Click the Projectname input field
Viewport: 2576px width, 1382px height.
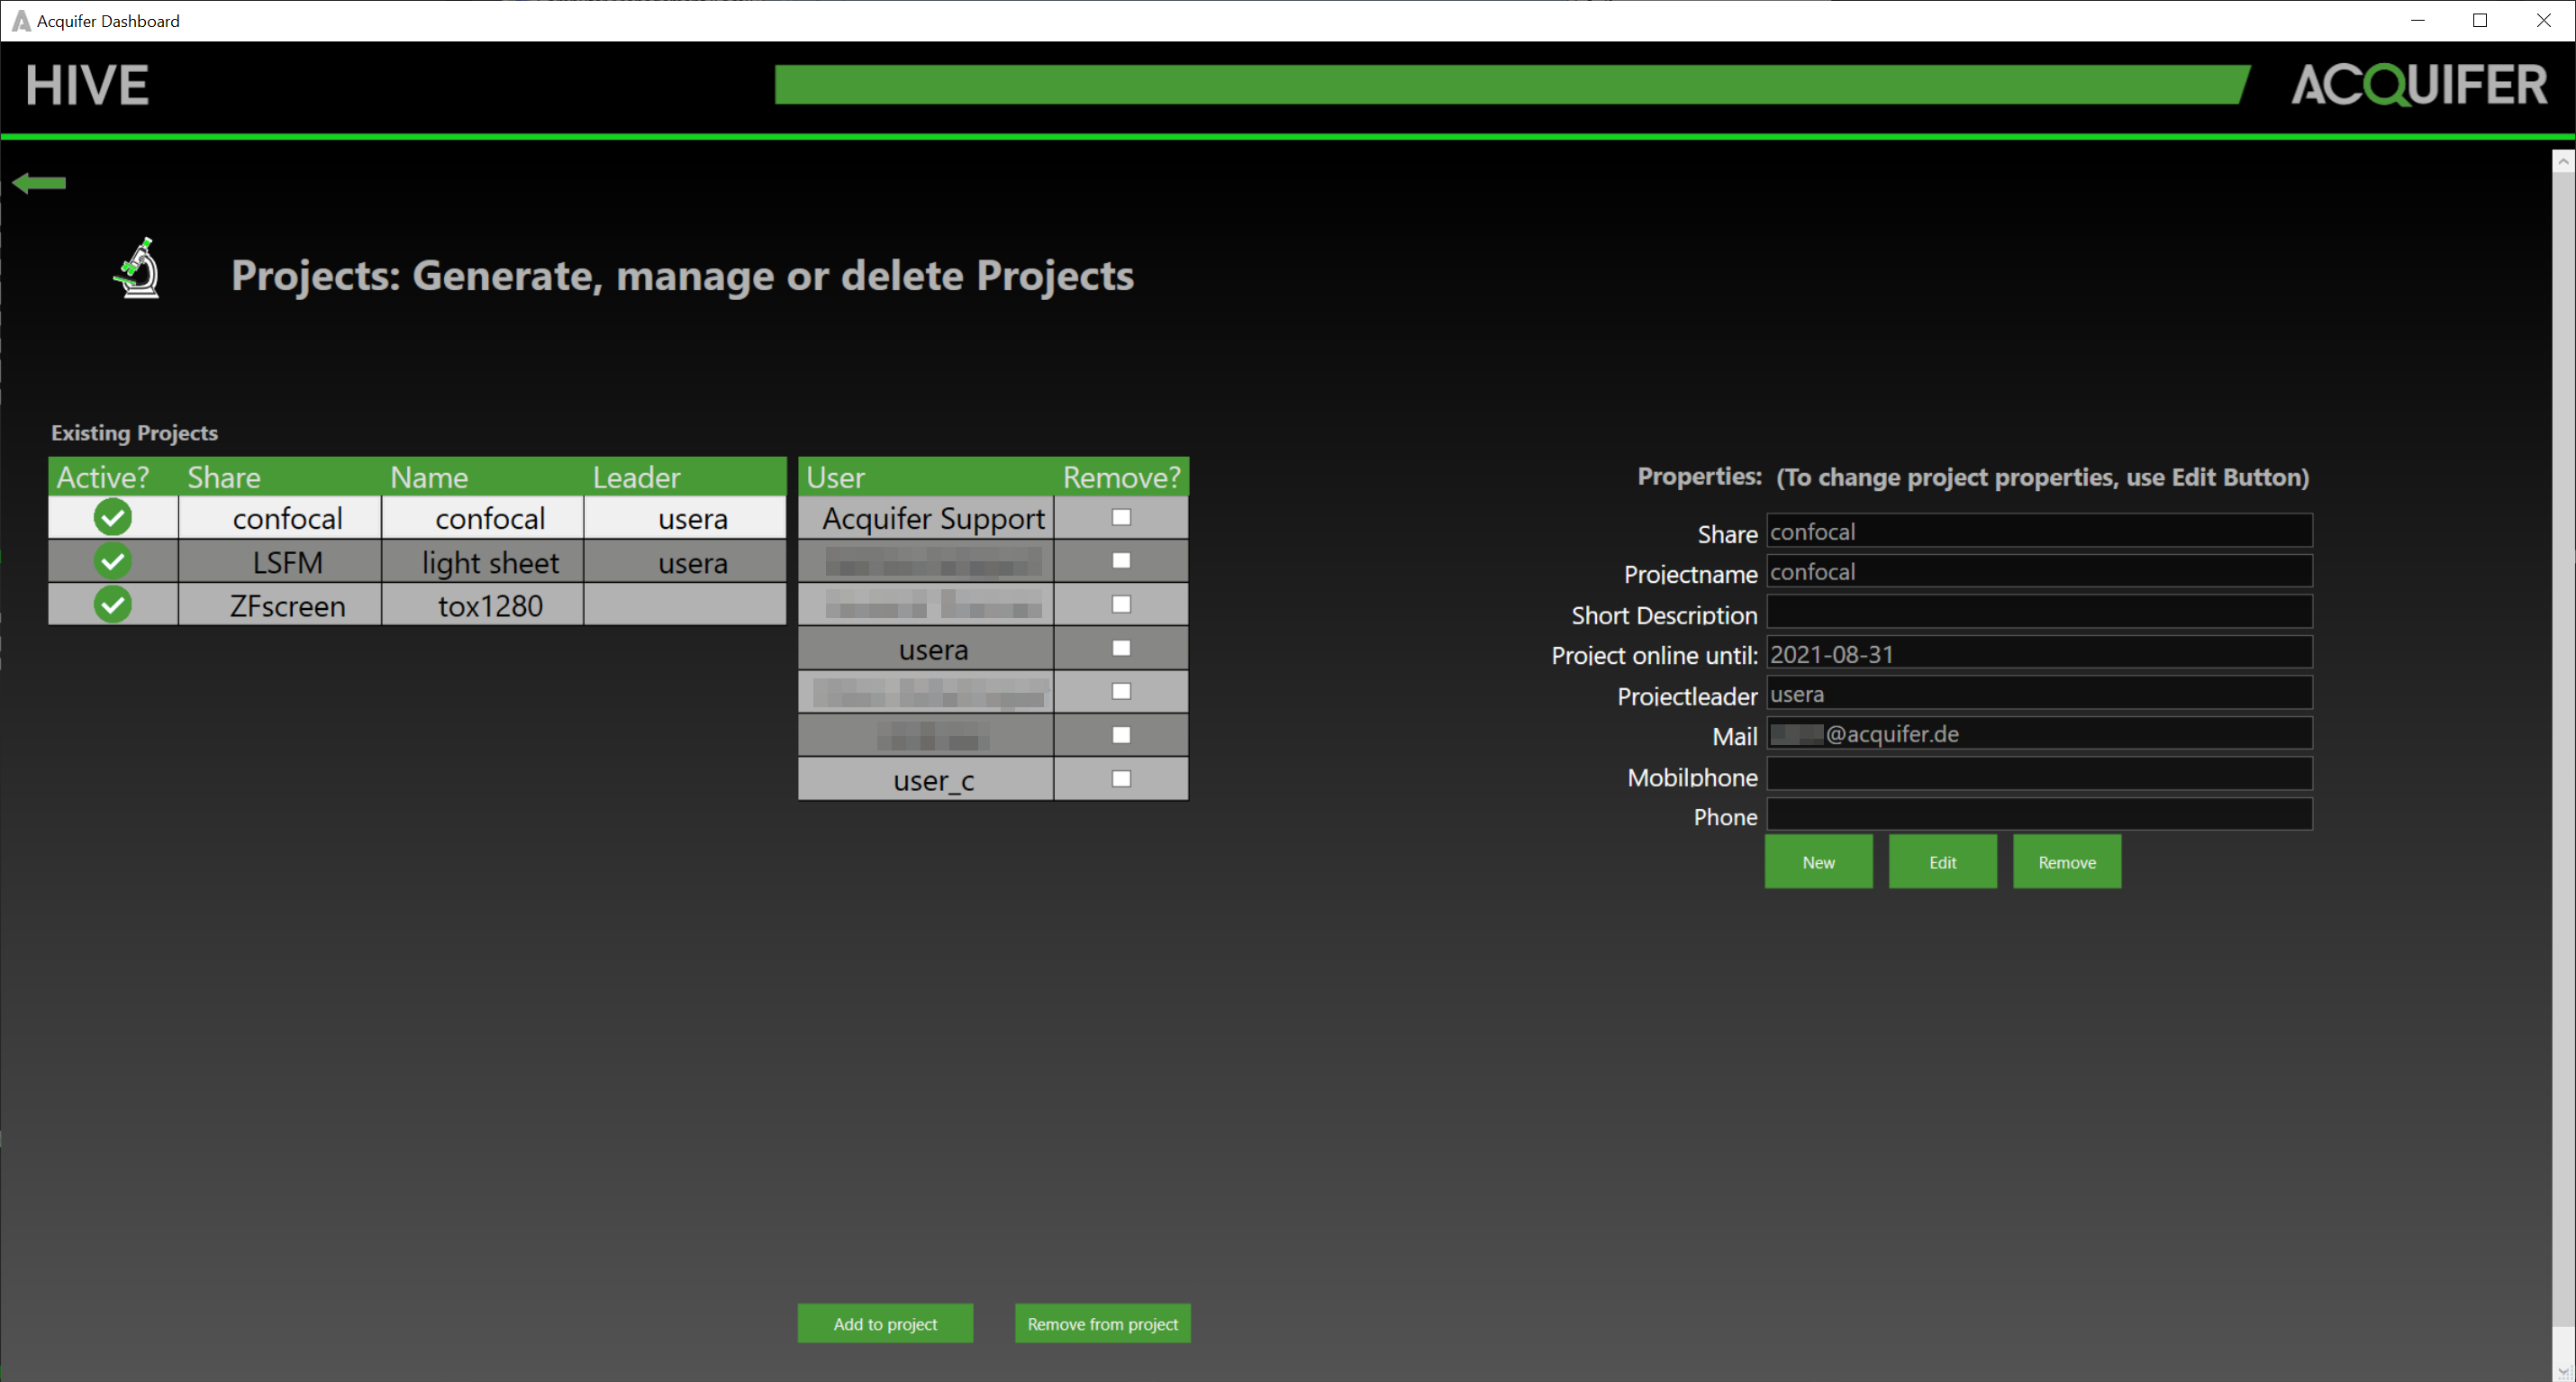[2039, 571]
